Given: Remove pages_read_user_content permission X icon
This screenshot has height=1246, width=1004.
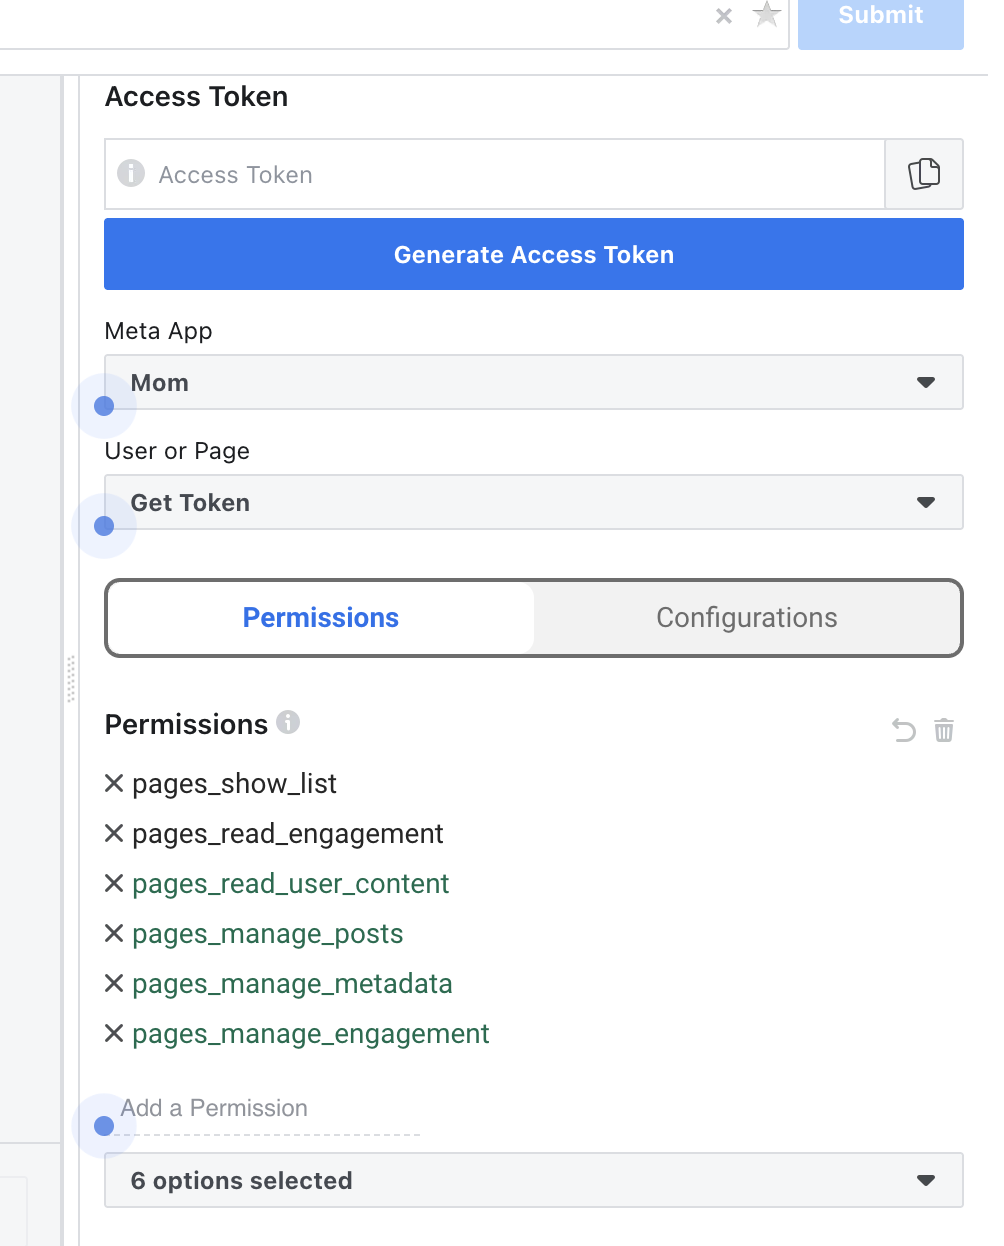Looking at the screenshot, I should (114, 883).
